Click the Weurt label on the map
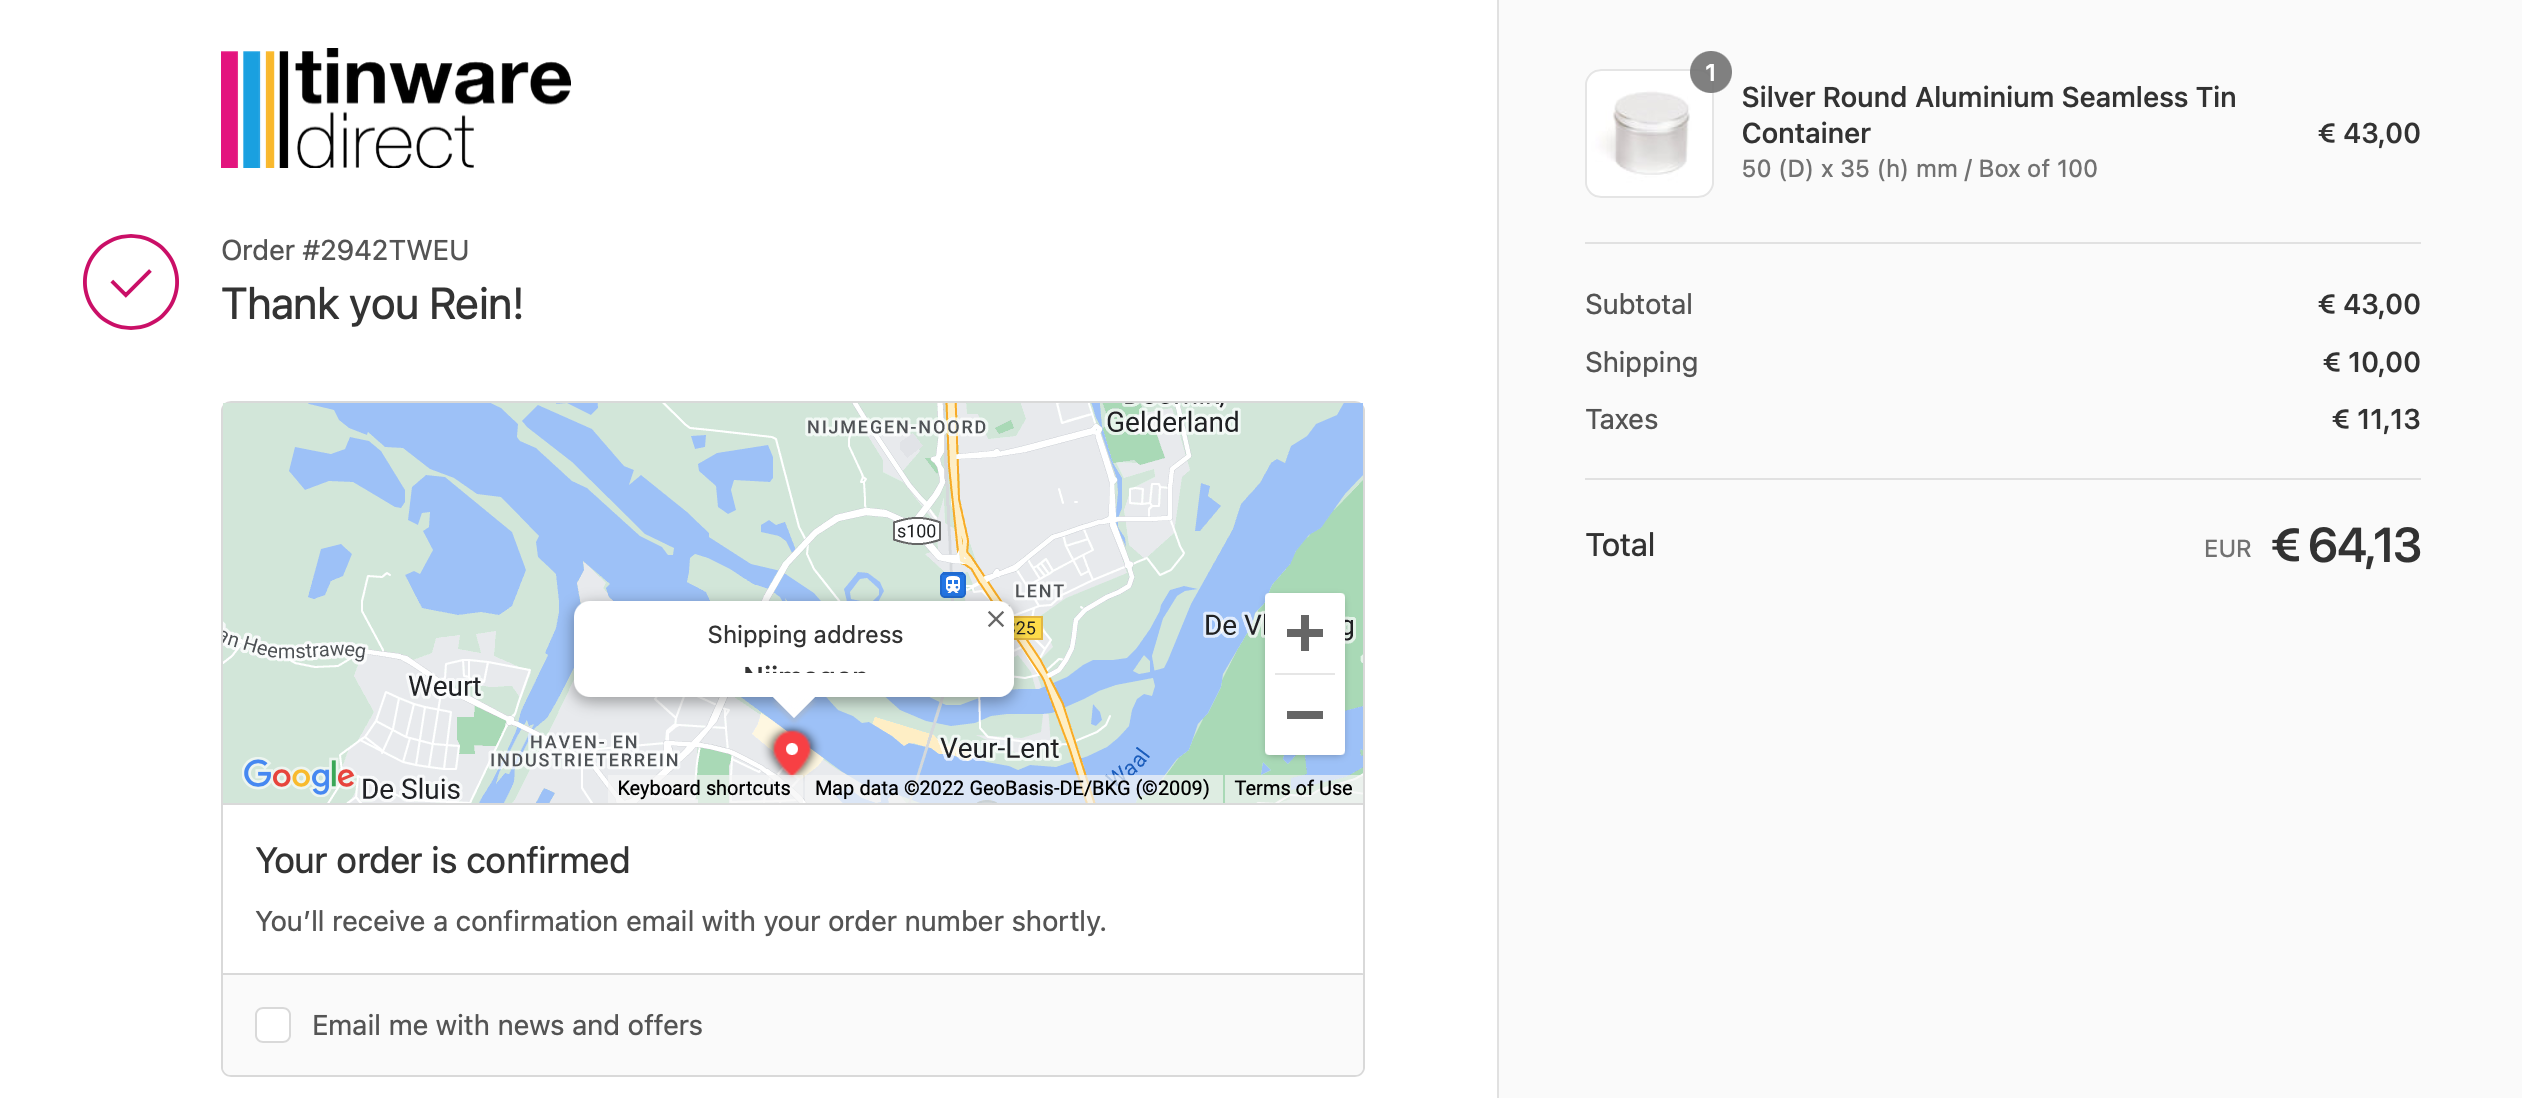The image size is (2522, 1098). pyautogui.click(x=444, y=687)
